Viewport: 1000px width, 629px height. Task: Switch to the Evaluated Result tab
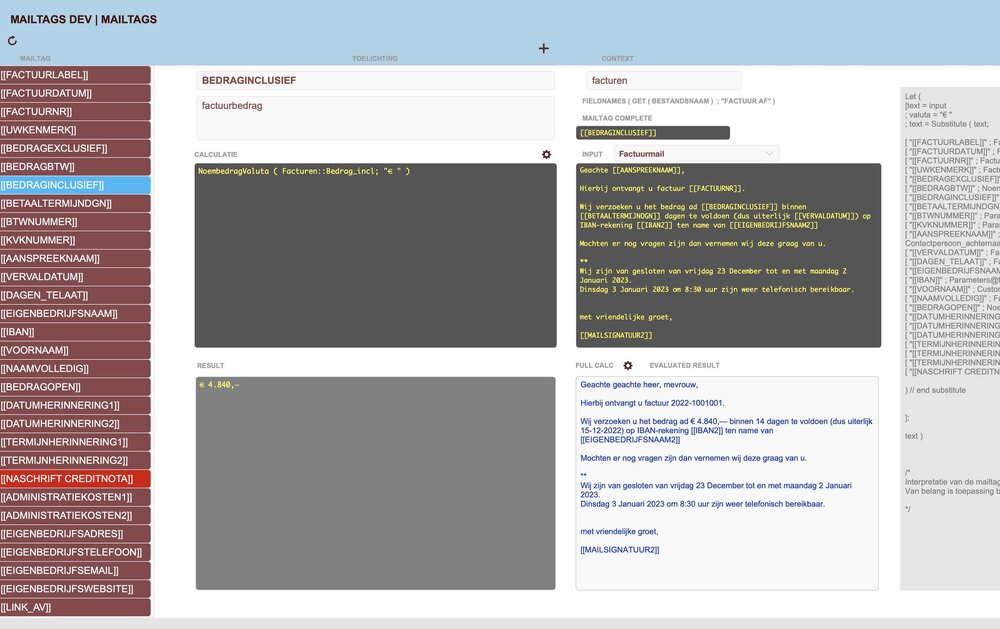pyautogui.click(x=684, y=366)
